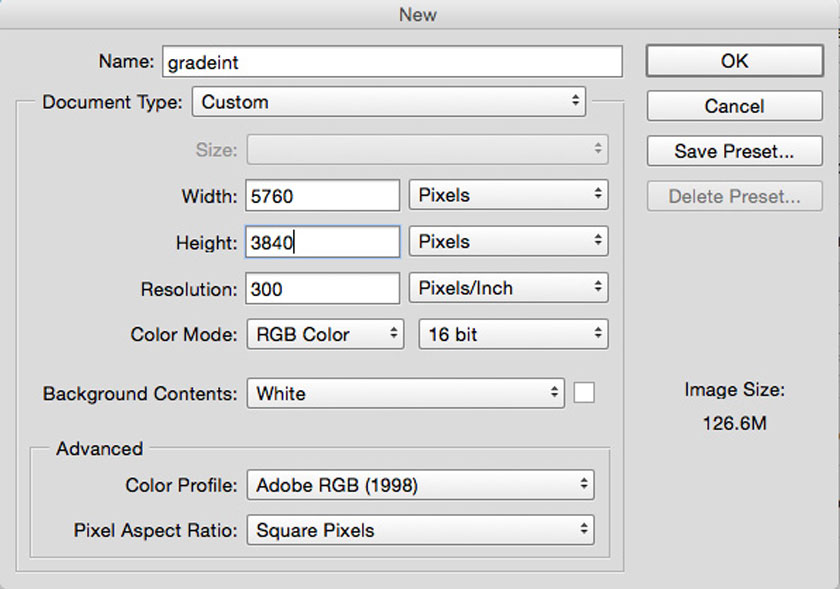Click the OK button
840x589 pixels.
point(734,61)
